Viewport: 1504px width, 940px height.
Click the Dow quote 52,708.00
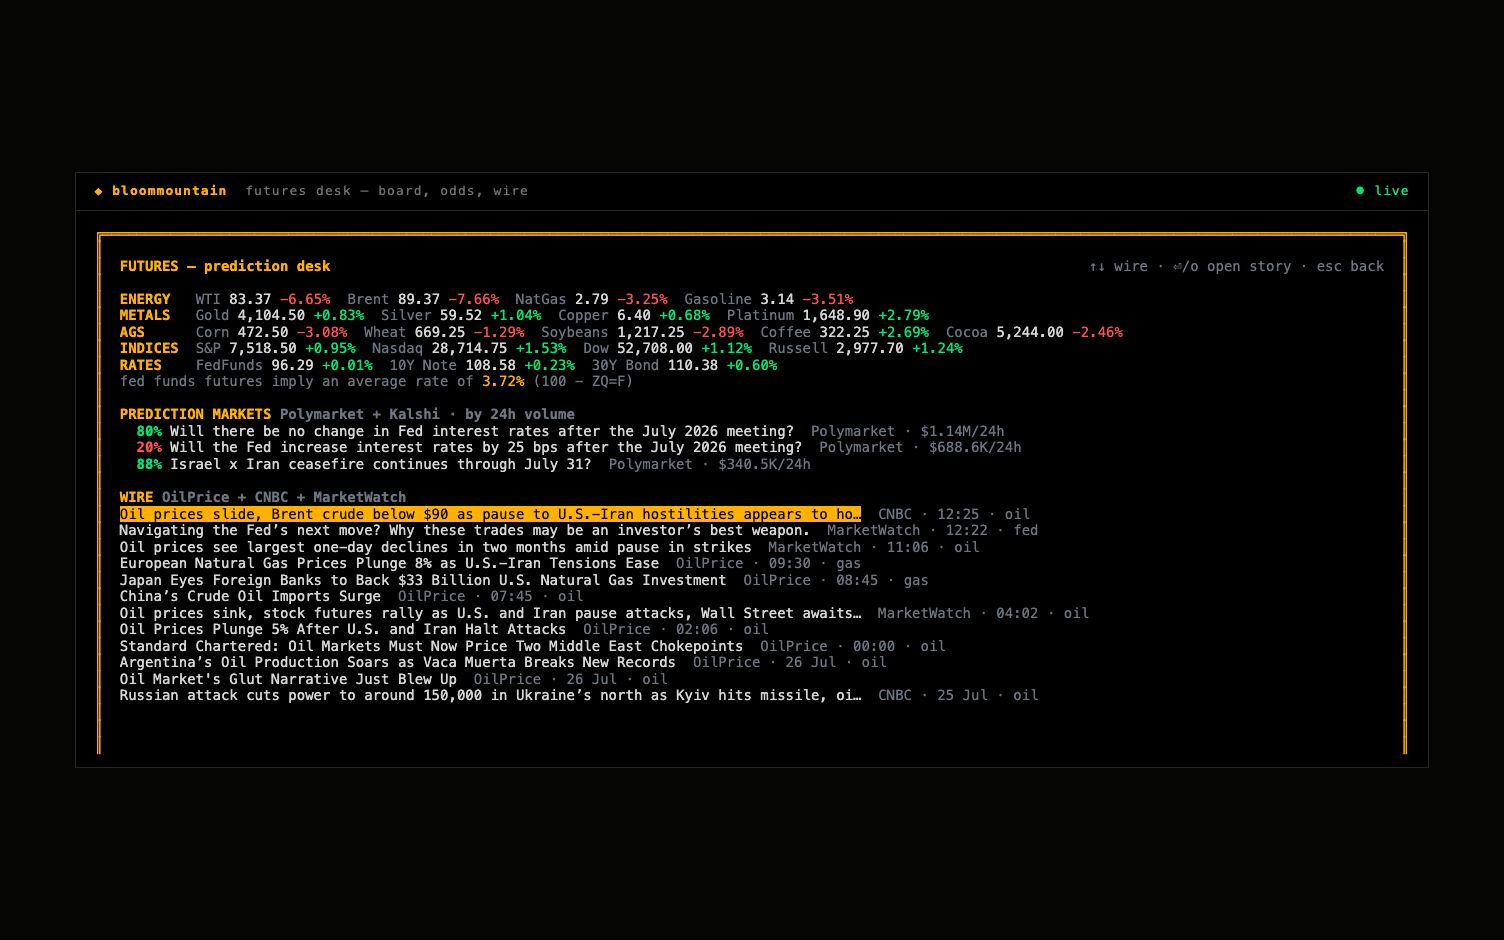pyautogui.click(x=655, y=348)
